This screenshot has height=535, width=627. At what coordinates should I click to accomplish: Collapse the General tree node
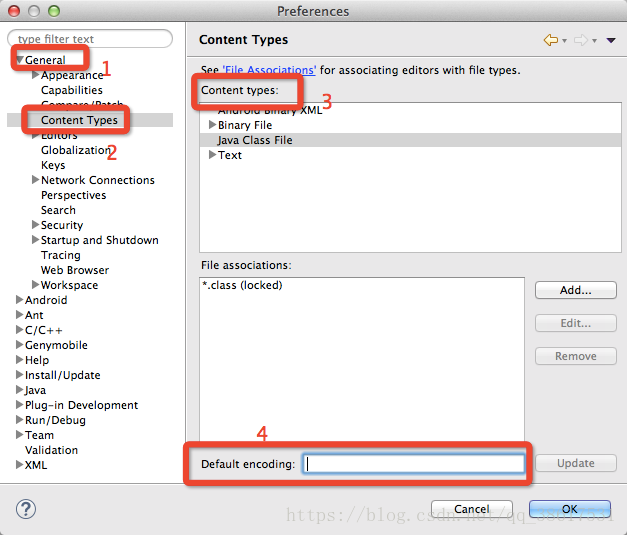click(20, 60)
